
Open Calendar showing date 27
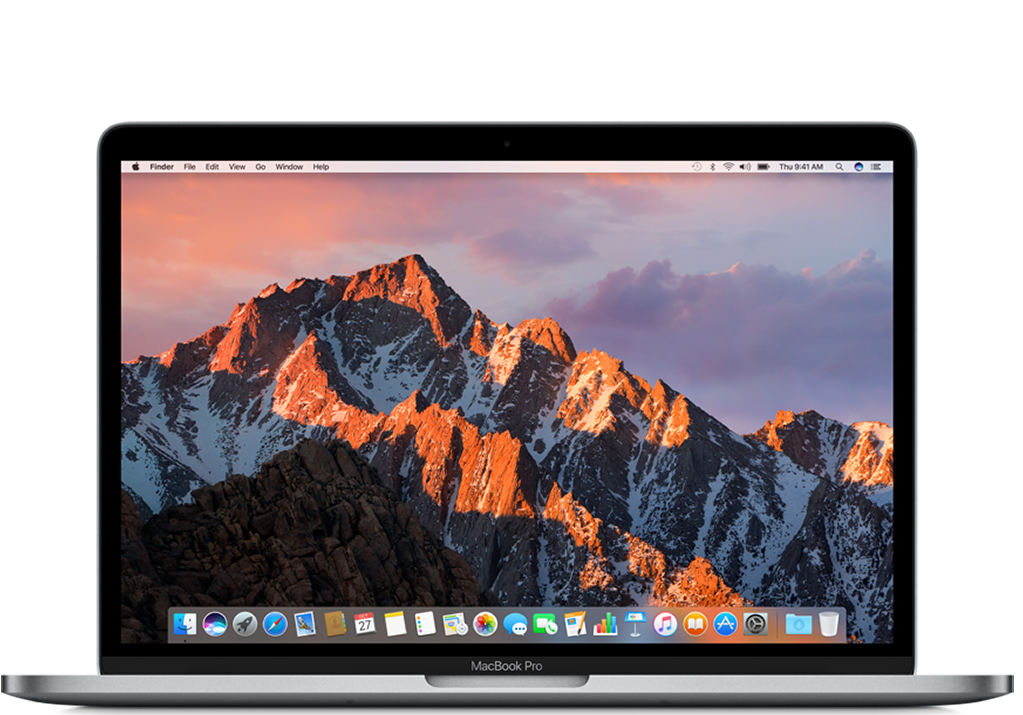[x=365, y=624]
